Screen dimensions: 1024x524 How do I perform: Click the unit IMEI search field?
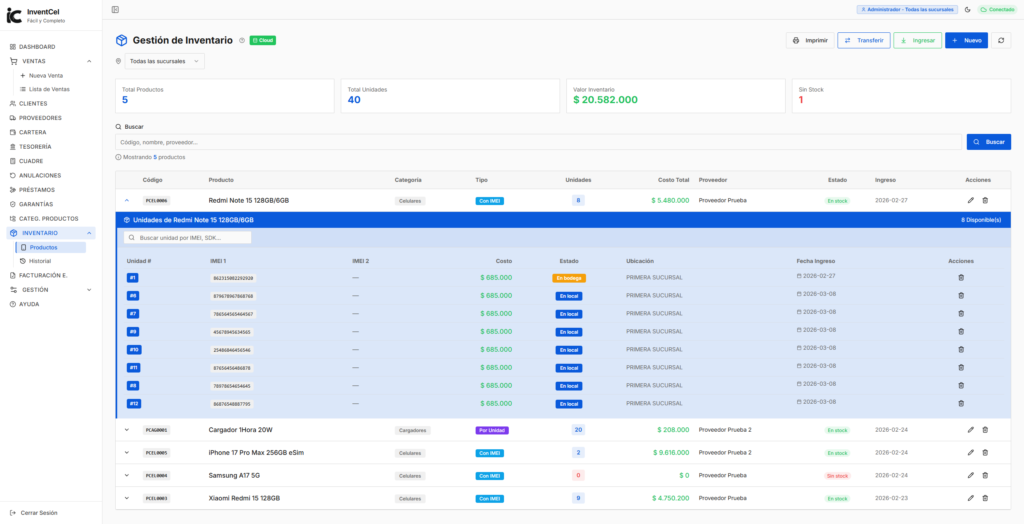pyautogui.click(x=190, y=238)
